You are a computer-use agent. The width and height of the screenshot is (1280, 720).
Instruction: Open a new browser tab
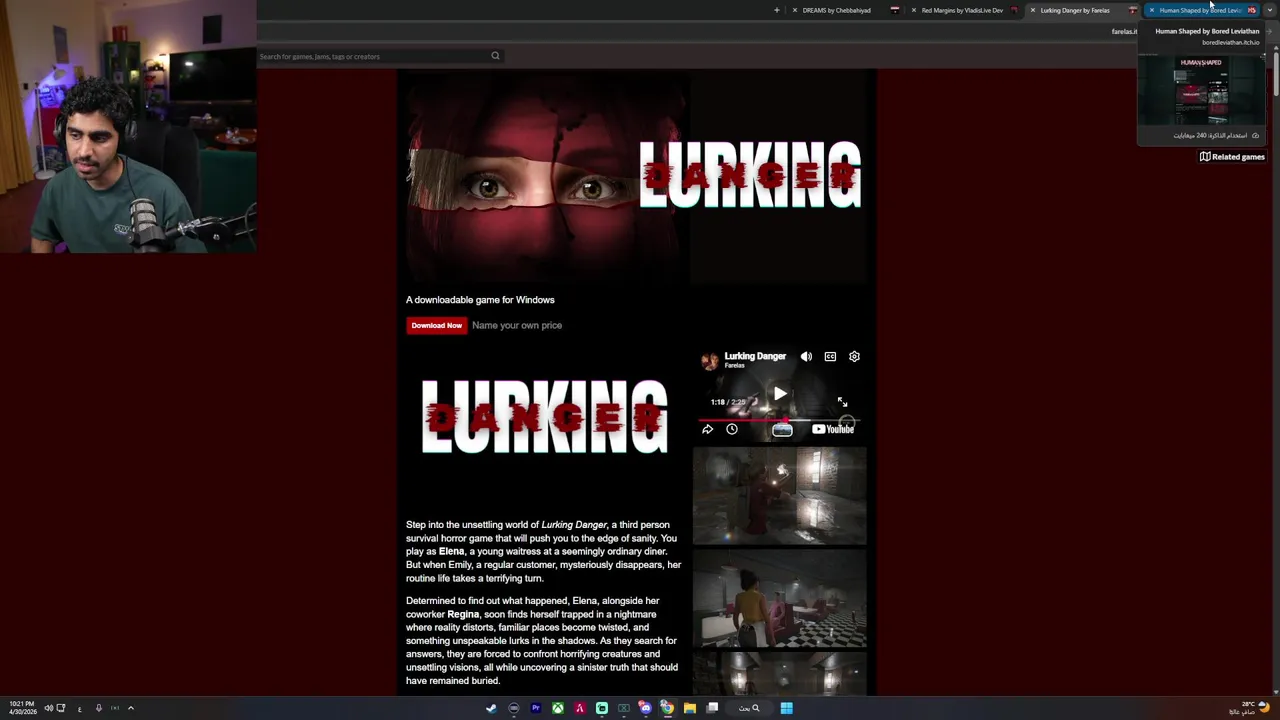[x=776, y=10]
